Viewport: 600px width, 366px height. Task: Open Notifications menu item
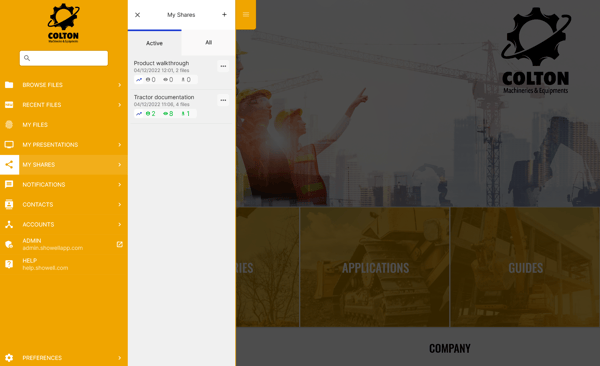coord(64,185)
